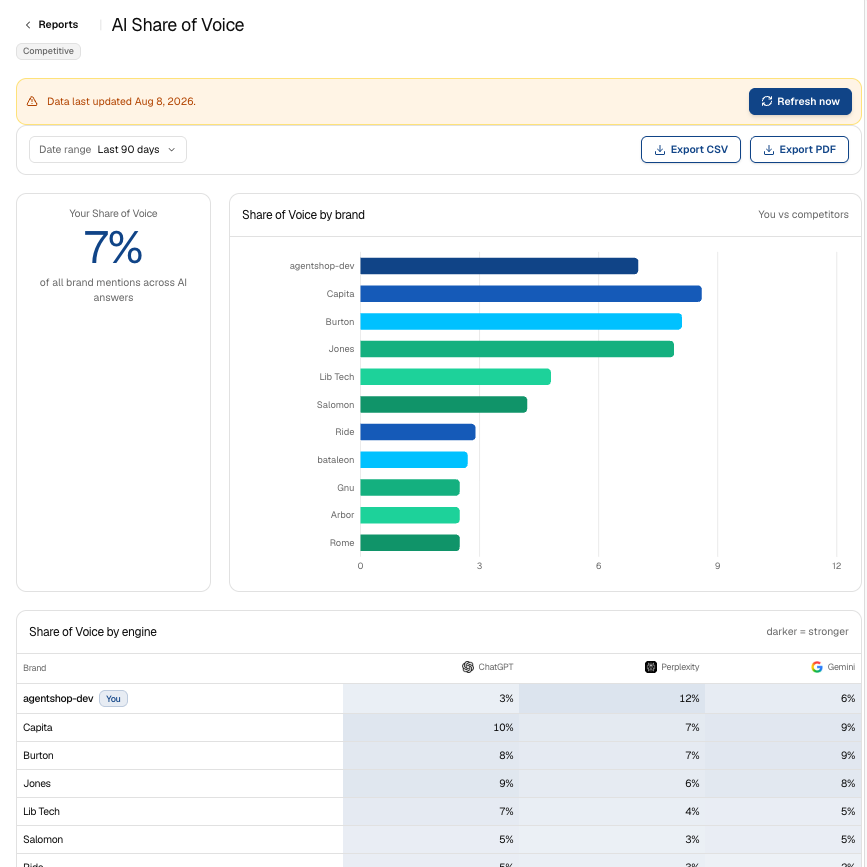This screenshot has height=867, width=867.
Task: Click the download icon in Export CSV
Action: [x=660, y=150]
